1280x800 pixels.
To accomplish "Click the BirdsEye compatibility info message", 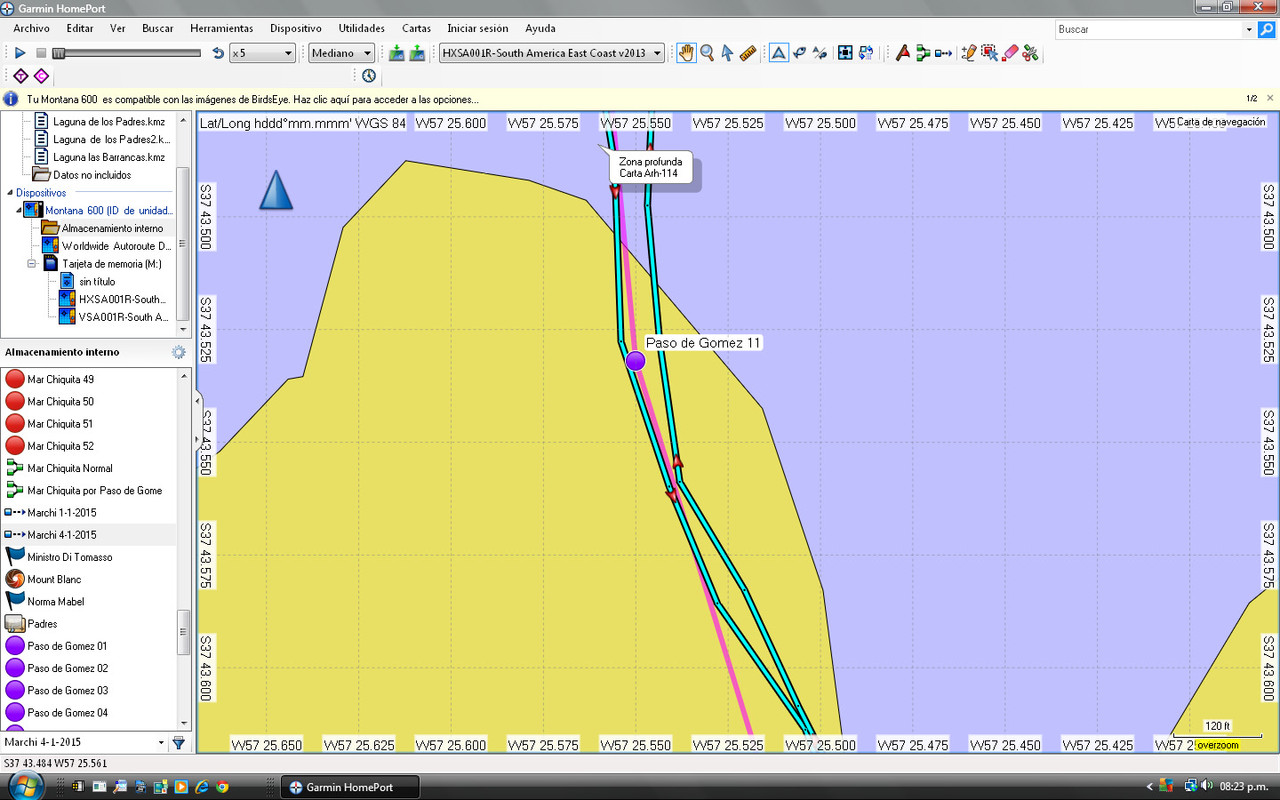I will click(x=252, y=99).
